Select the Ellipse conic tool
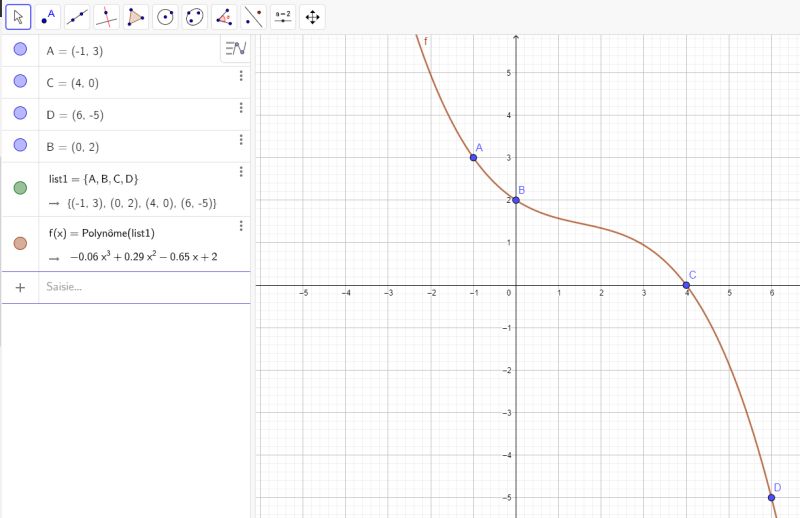Image resolution: width=800 pixels, height=518 pixels. point(194,17)
